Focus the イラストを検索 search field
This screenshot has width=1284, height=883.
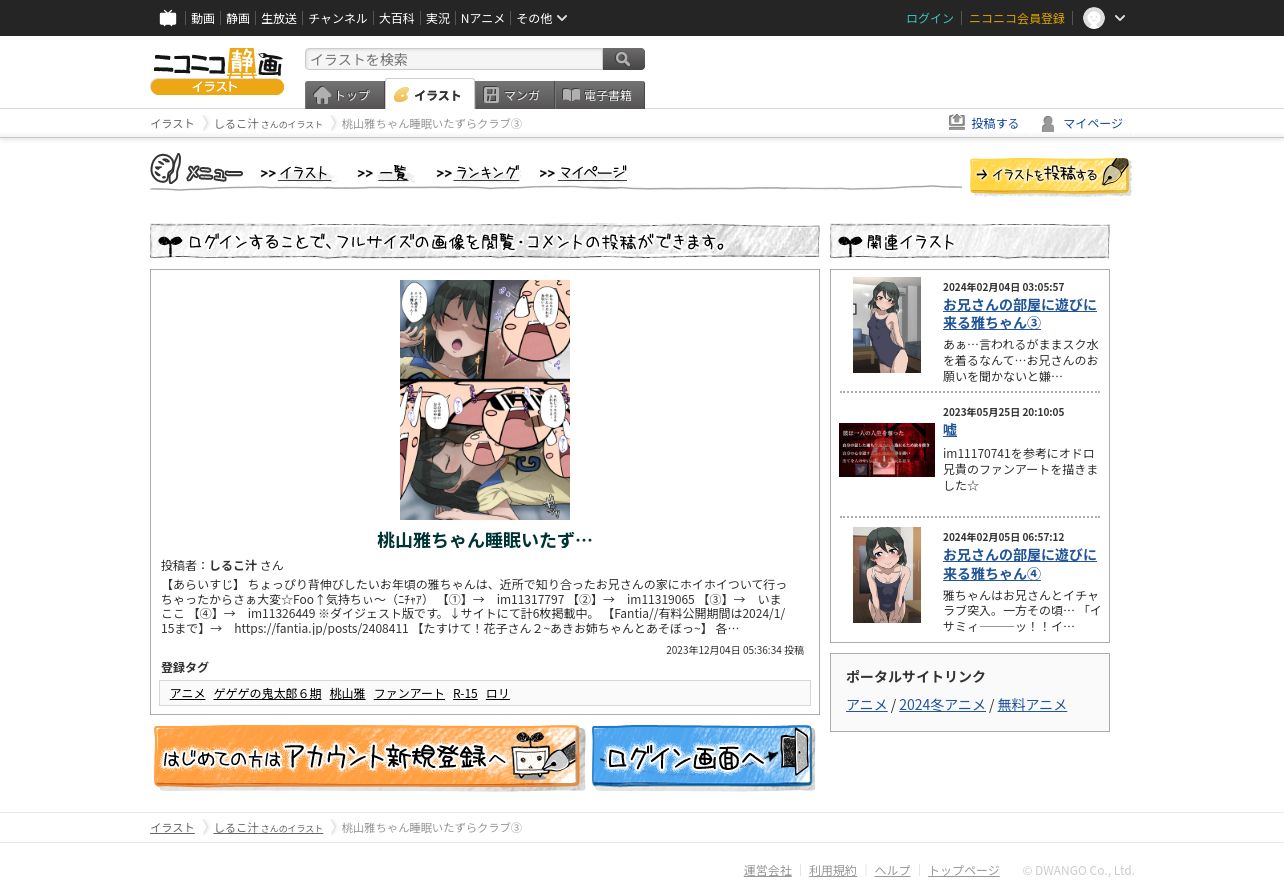[454, 59]
